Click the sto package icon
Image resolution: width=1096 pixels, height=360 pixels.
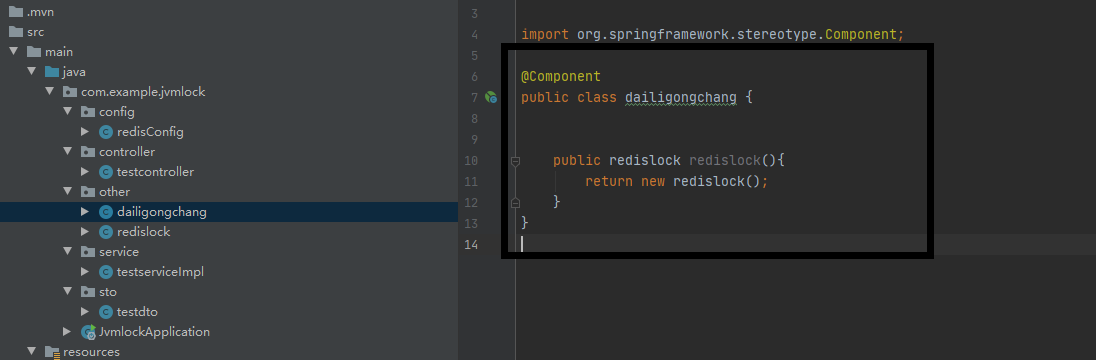(x=88, y=291)
